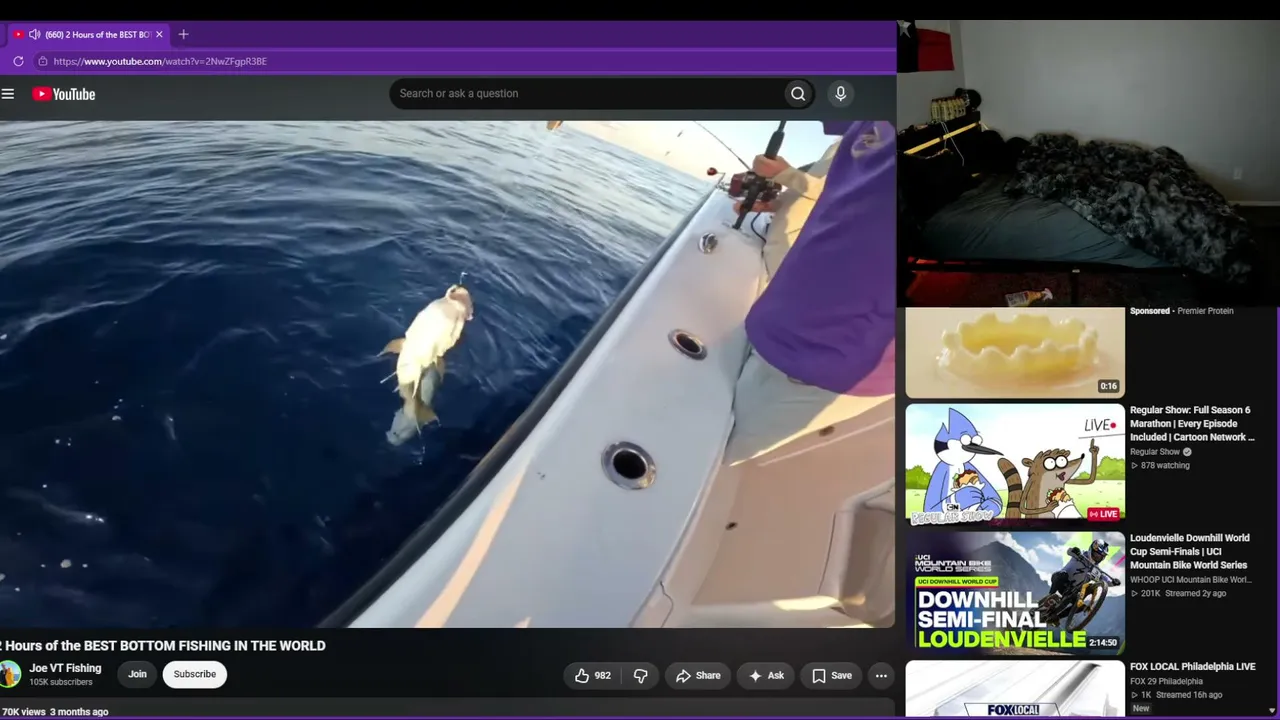Click the 0:16 ad duration badge
The height and width of the screenshot is (720, 1280).
(1108, 387)
